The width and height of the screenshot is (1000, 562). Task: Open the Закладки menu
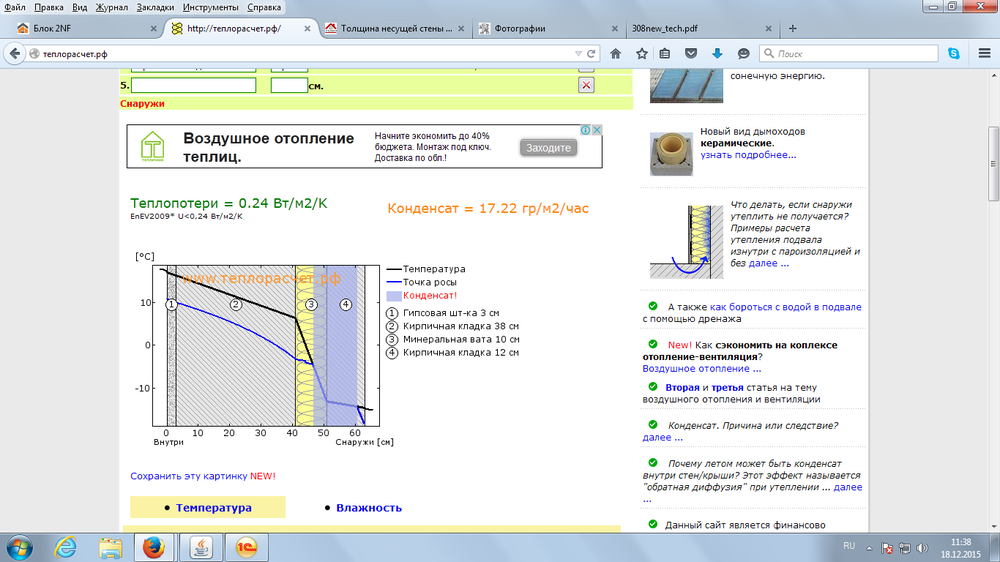coord(155,7)
